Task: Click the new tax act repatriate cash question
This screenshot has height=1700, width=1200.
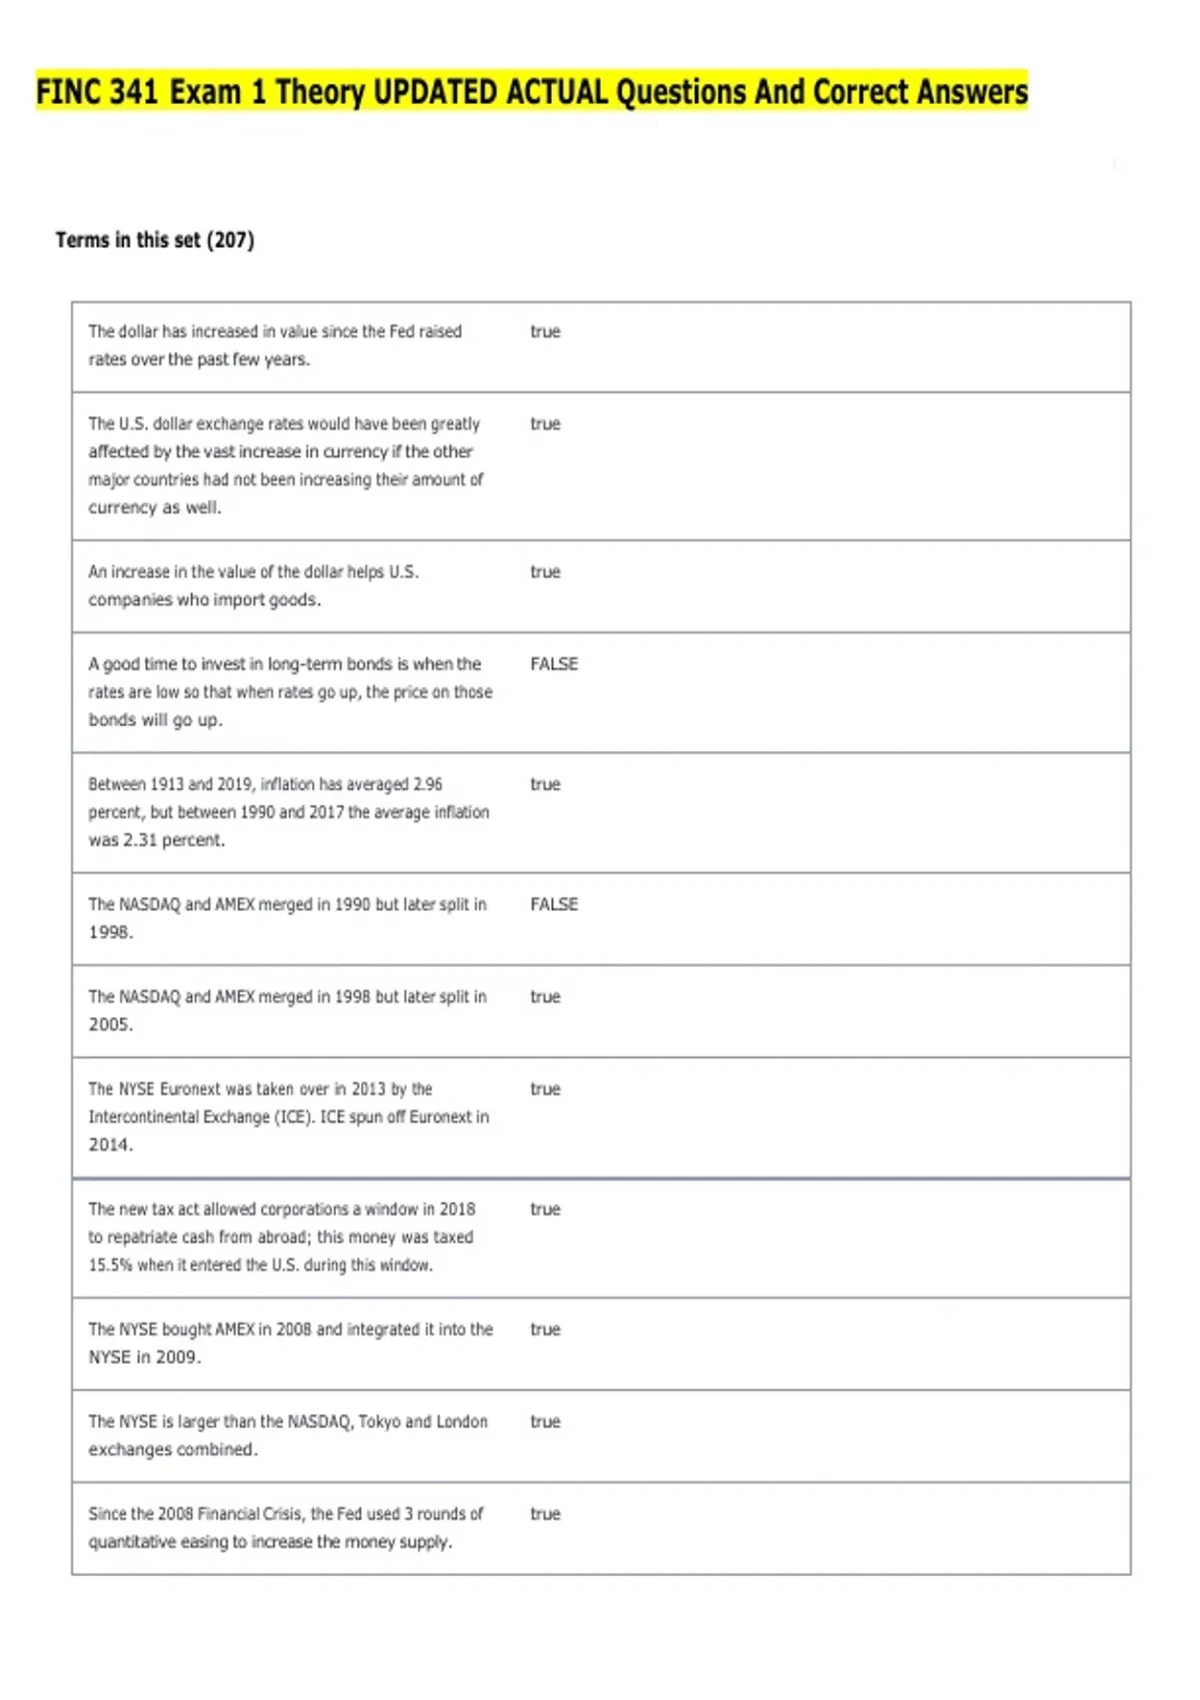Action: [x=281, y=1237]
